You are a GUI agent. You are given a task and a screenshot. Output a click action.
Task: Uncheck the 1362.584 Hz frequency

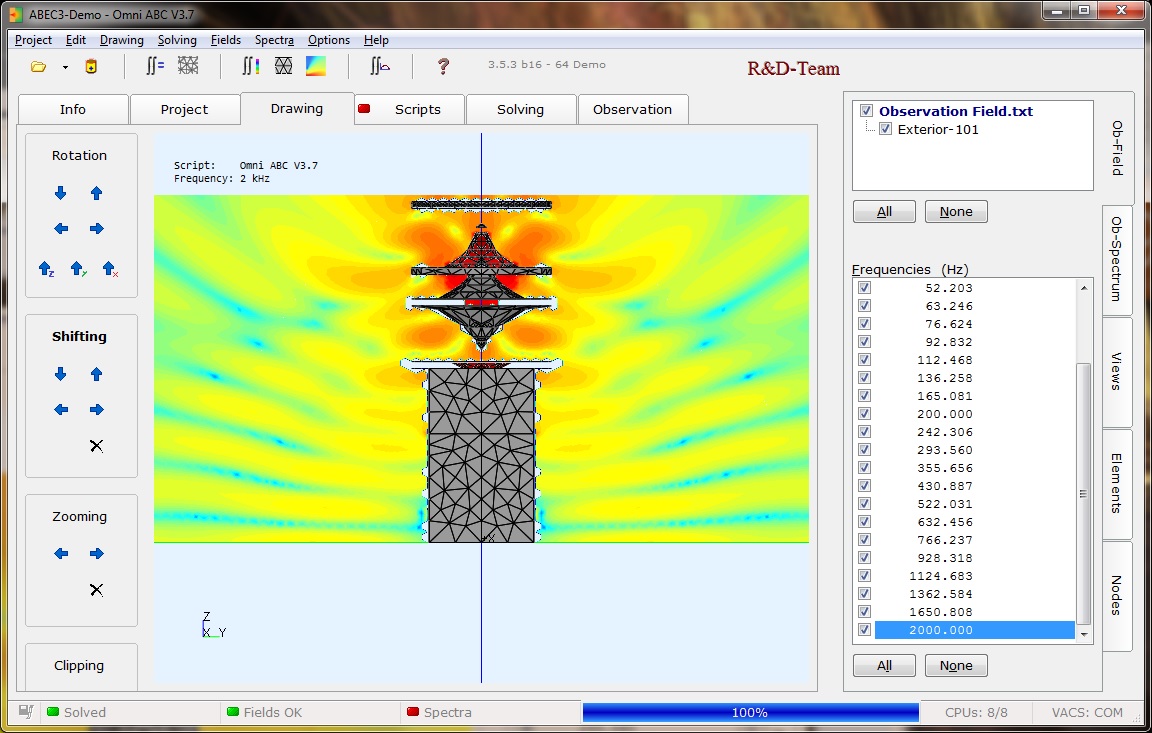coord(864,593)
